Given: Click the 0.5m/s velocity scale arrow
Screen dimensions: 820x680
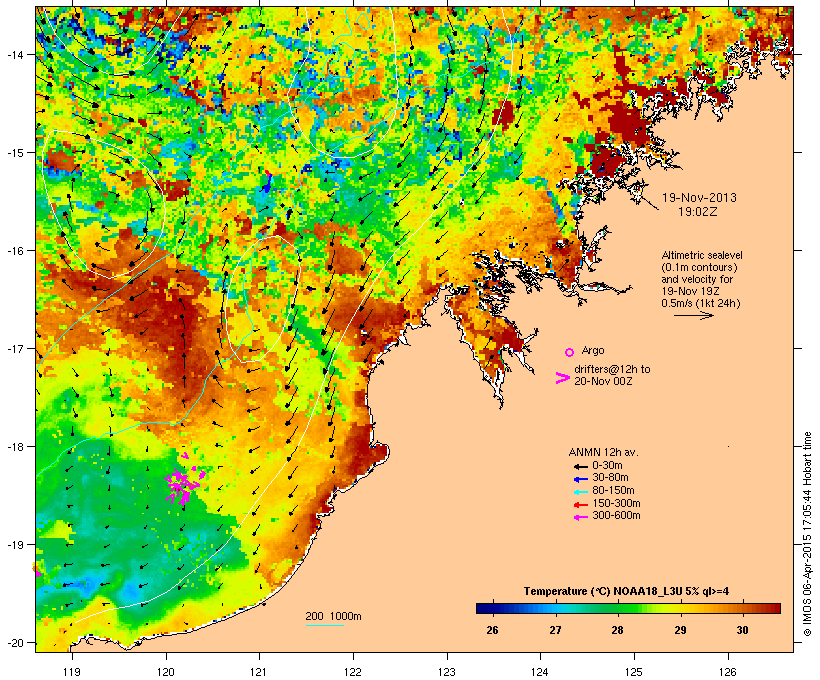Looking at the screenshot, I should click(x=693, y=315).
